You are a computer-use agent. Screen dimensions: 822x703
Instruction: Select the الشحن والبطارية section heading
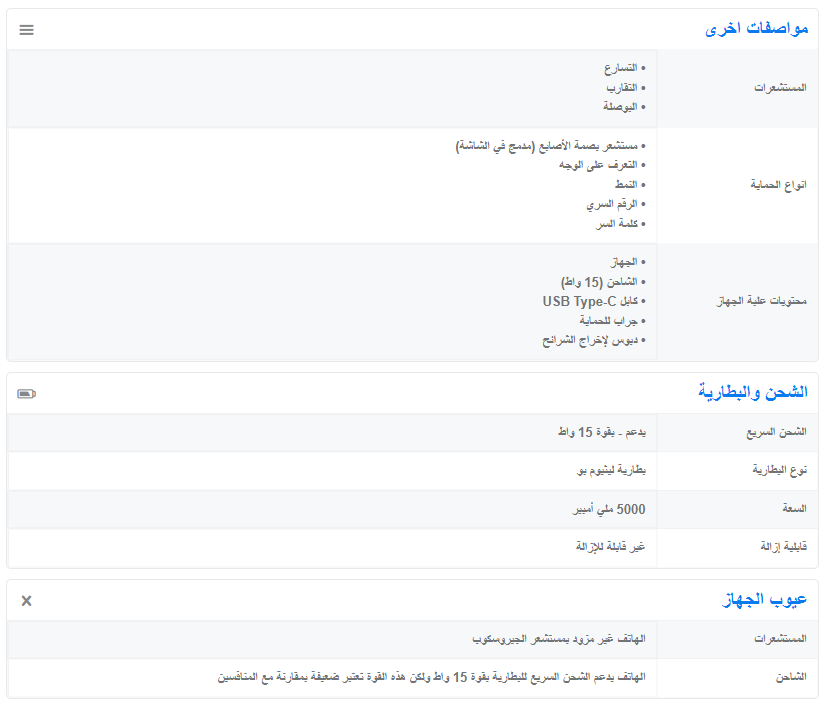[752, 393]
